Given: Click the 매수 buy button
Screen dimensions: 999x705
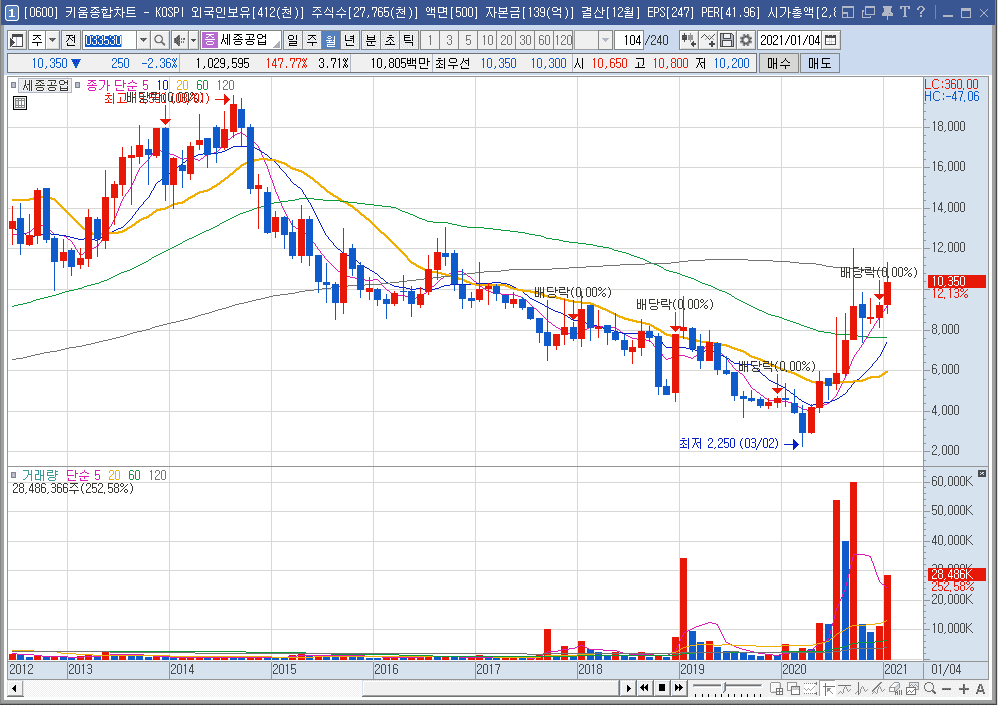Looking at the screenshot, I should [779, 64].
